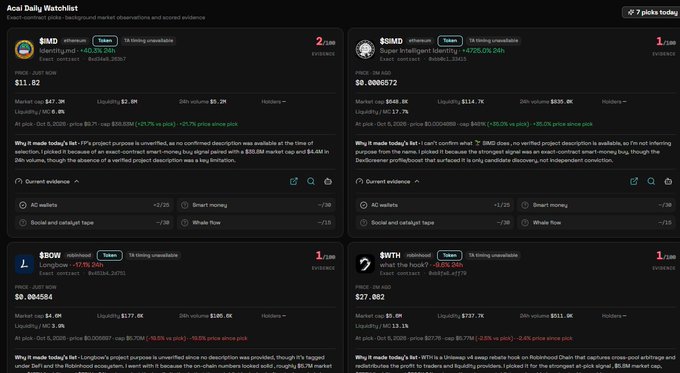Click price $0.004584 on $BOW card

click(33, 297)
